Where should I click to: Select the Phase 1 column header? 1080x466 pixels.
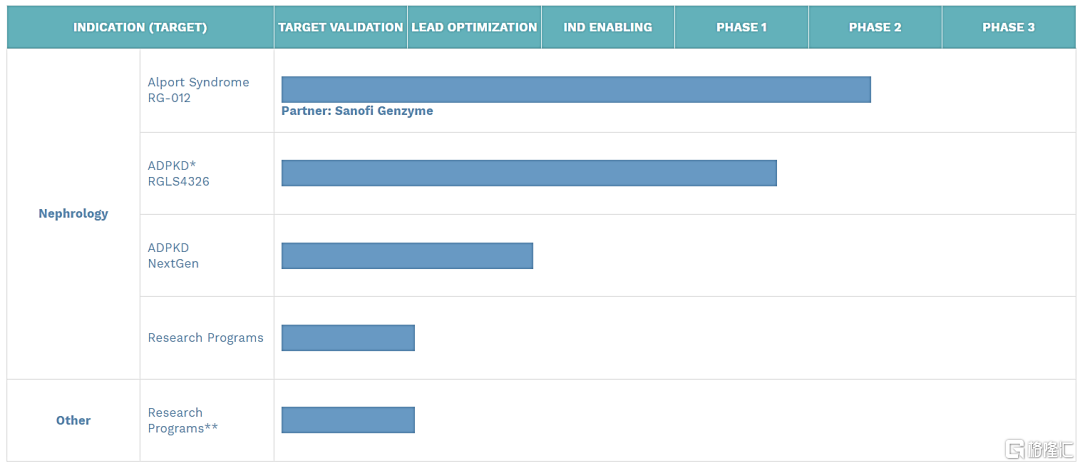click(x=741, y=27)
